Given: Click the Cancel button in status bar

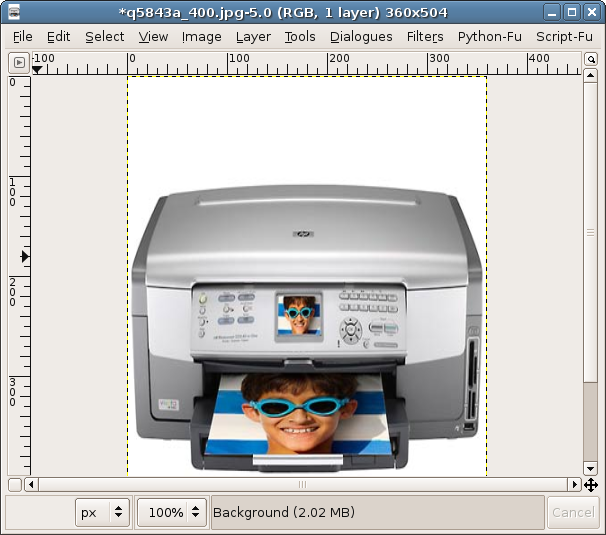Looking at the screenshot, I should pos(573,512).
